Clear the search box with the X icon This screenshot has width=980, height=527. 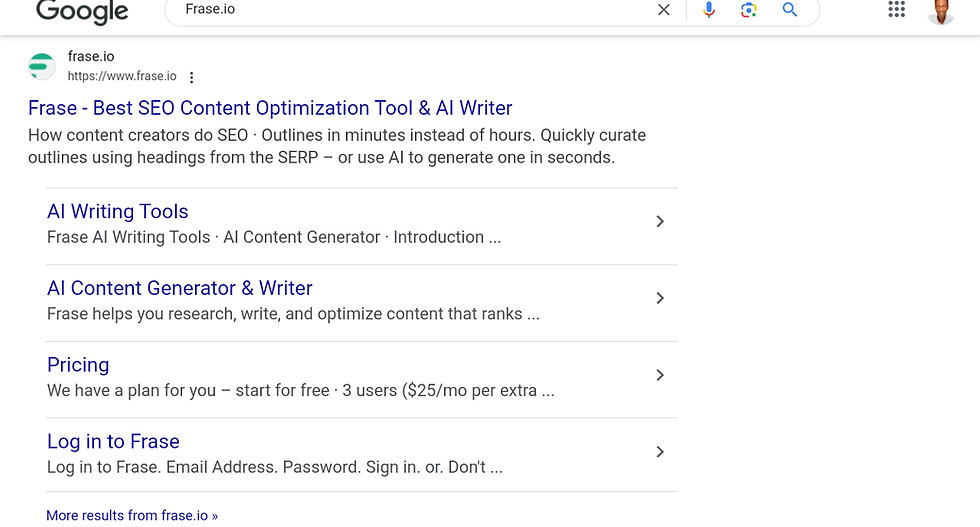pos(664,9)
